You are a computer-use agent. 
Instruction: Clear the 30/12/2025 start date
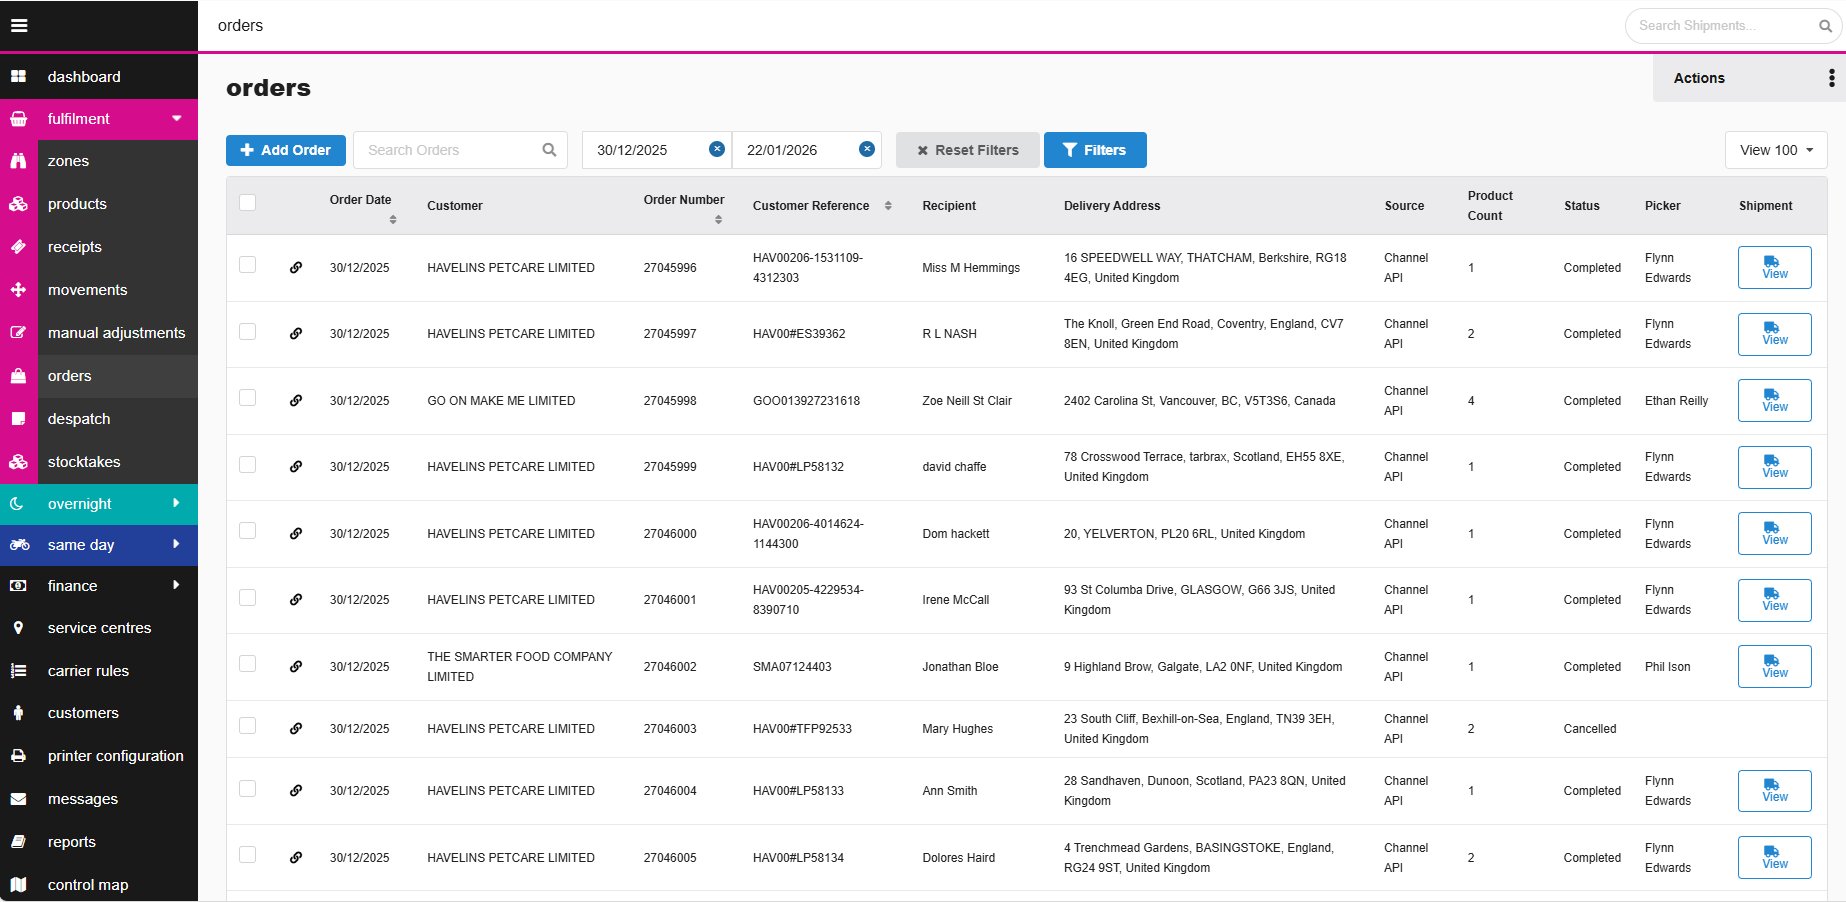coord(717,149)
